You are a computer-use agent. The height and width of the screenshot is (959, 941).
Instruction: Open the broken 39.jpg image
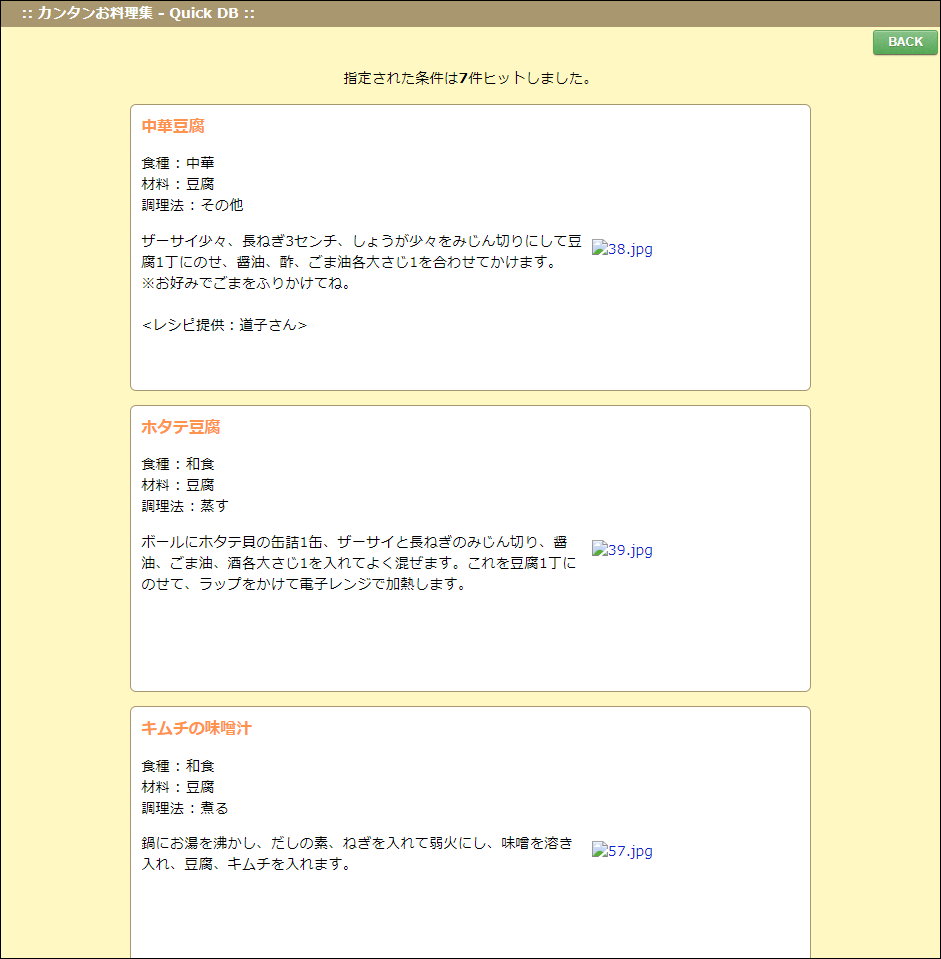(x=622, y=549)
